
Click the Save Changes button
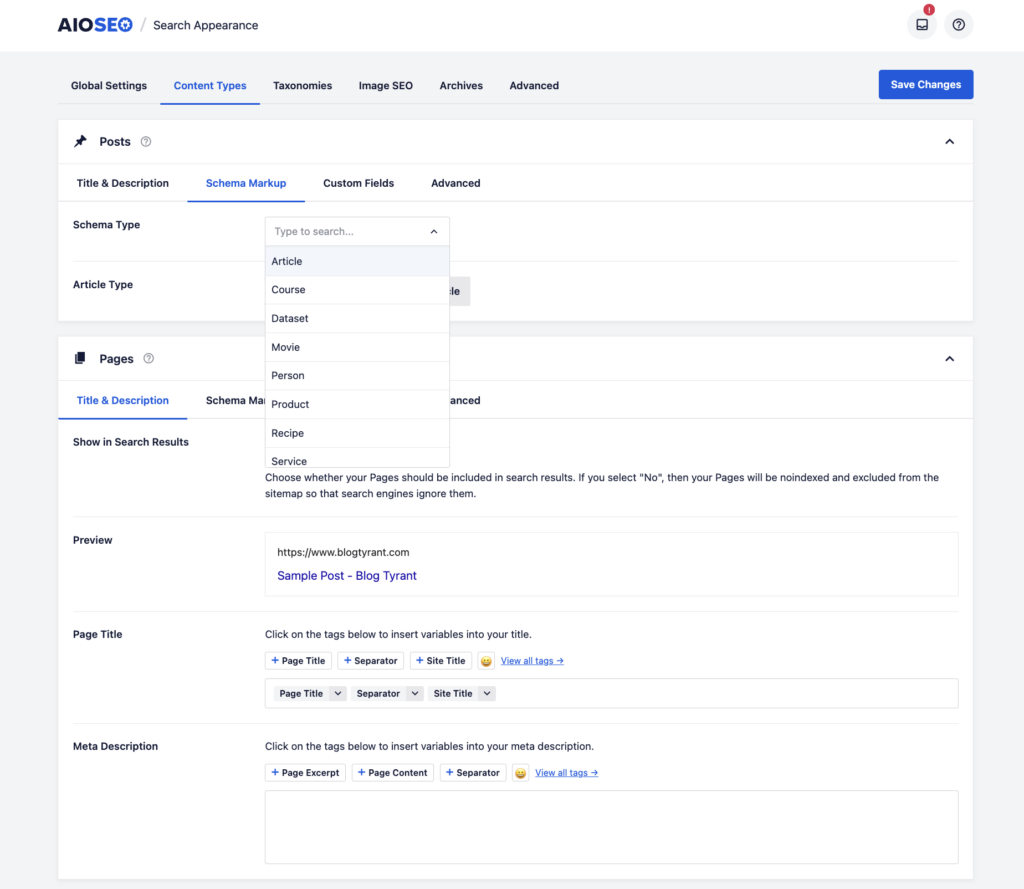point(925,84)
